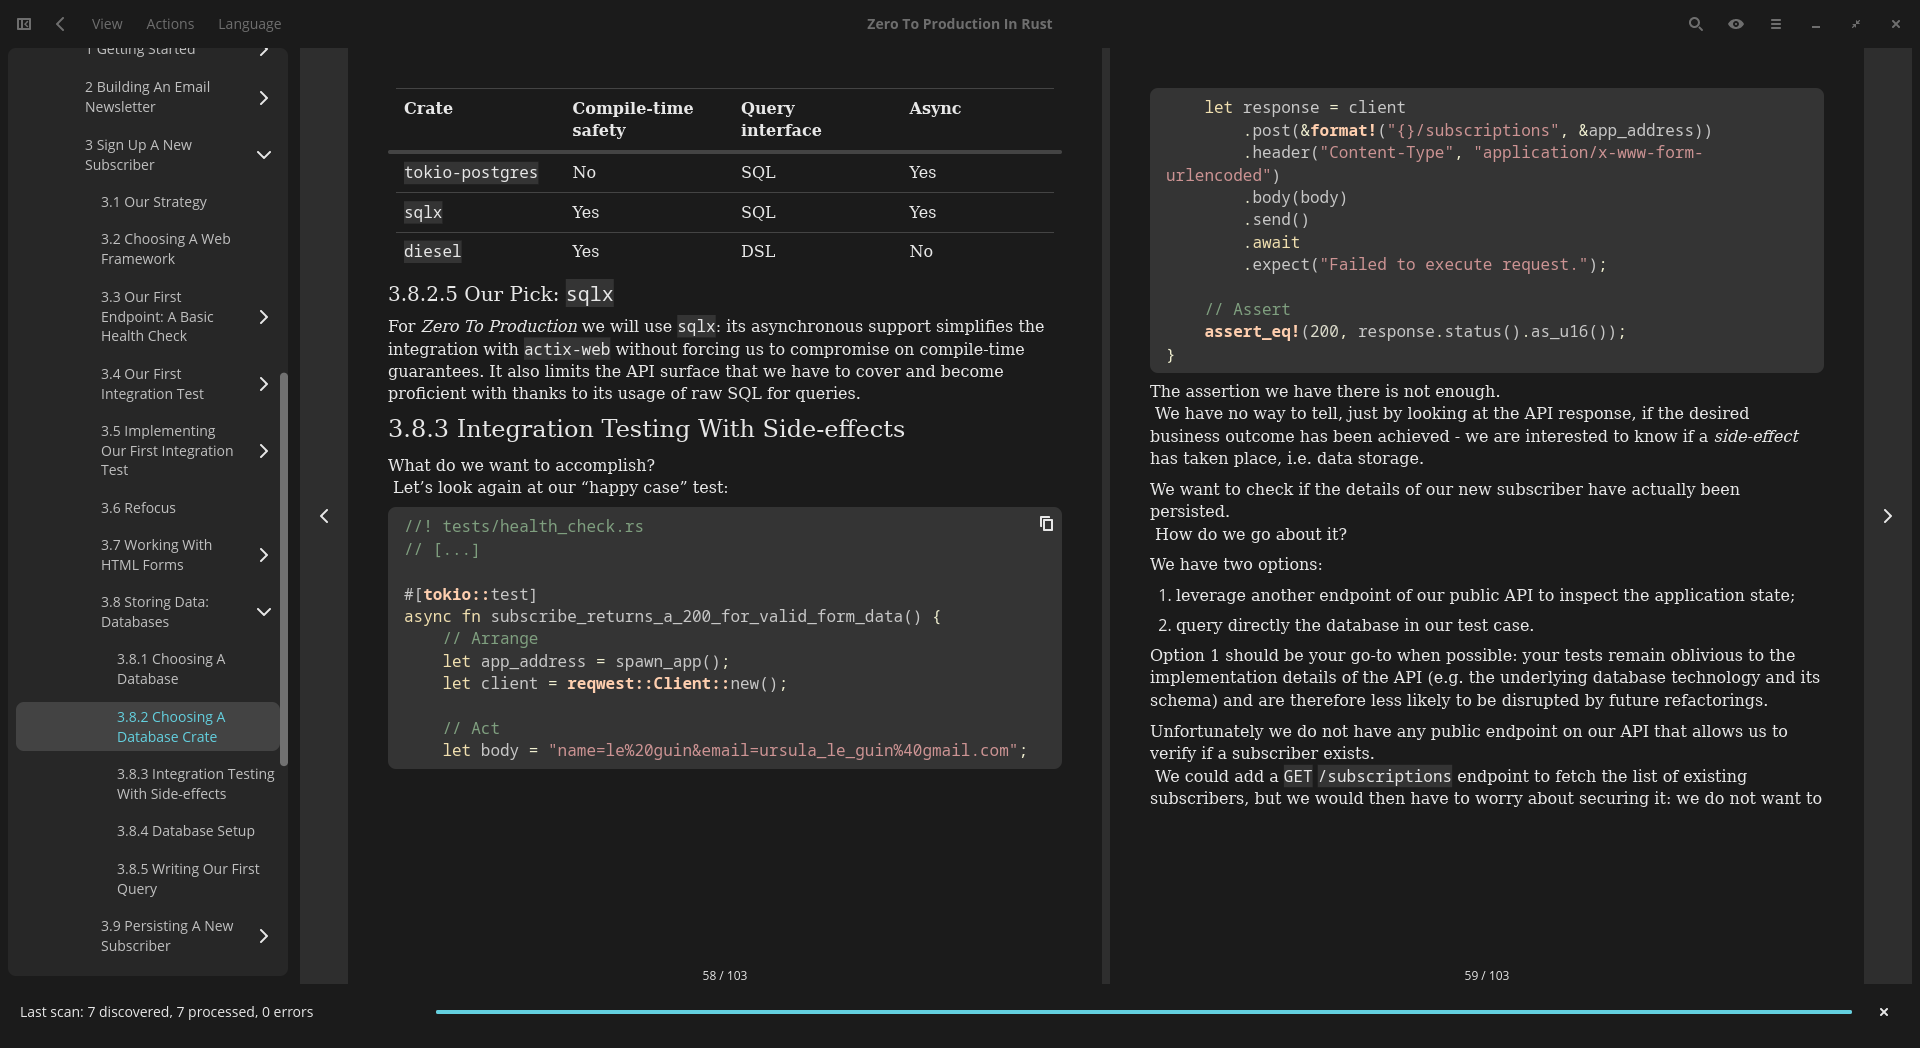Open 3.8.1 Choosing A Database
The height and width of the screenshot is (1048, 1920).
(x=171, y=669)
